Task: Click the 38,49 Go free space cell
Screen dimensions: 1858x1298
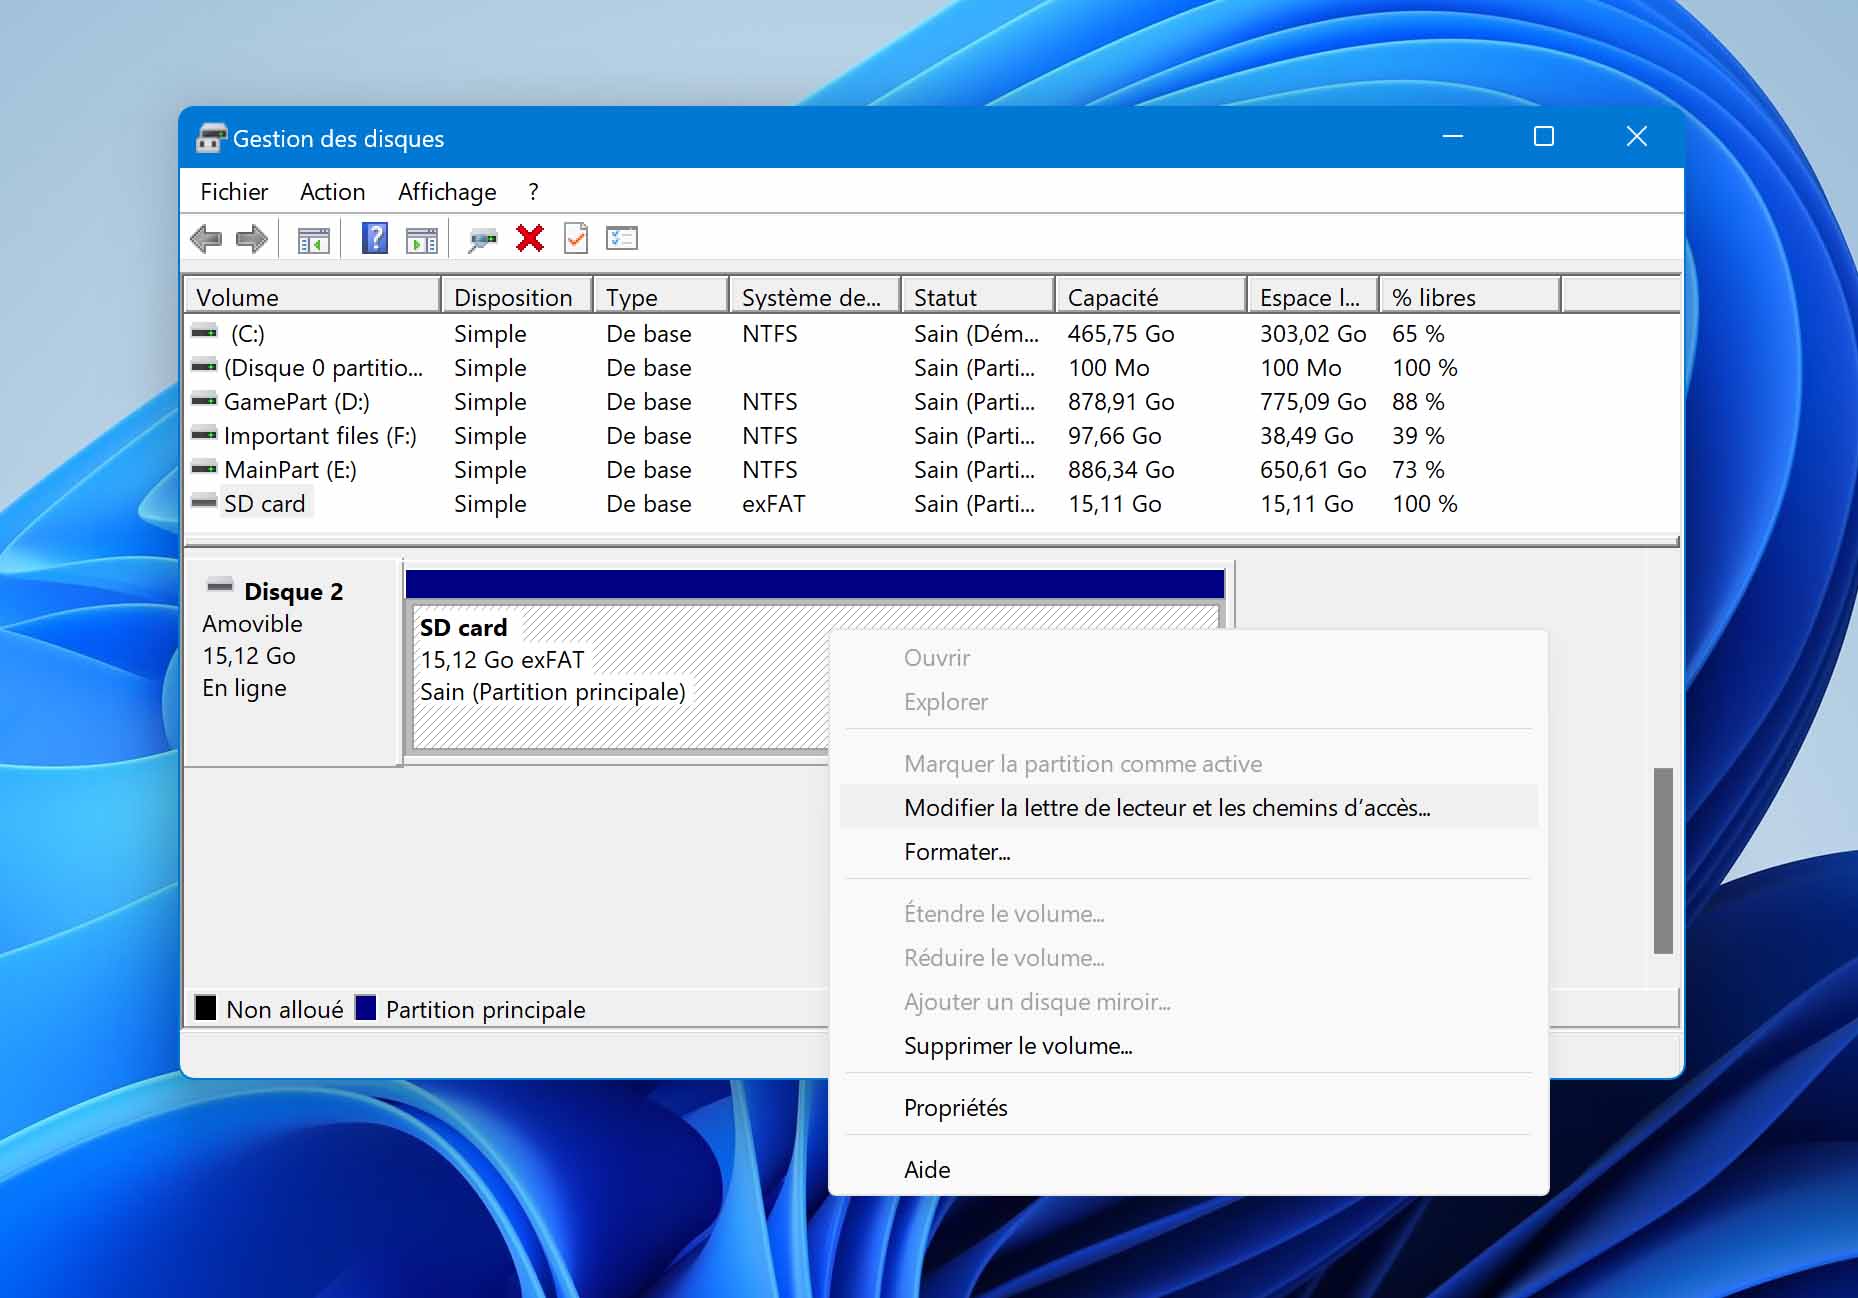Action: click(1306, 435)
